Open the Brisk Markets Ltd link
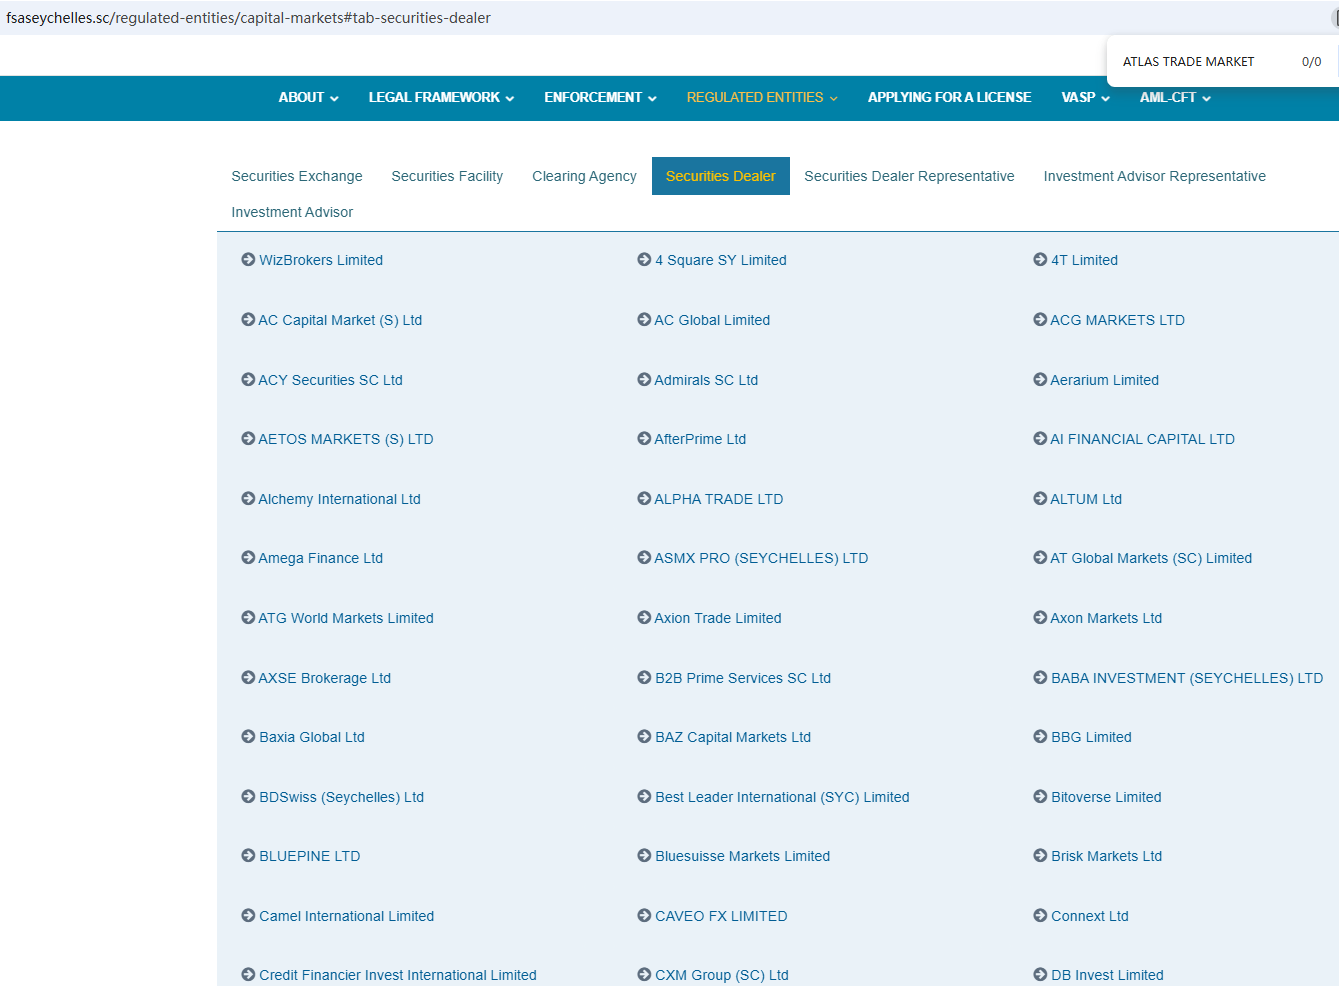Viewport: 1339px width, 986px height. tap(1106, 856)
